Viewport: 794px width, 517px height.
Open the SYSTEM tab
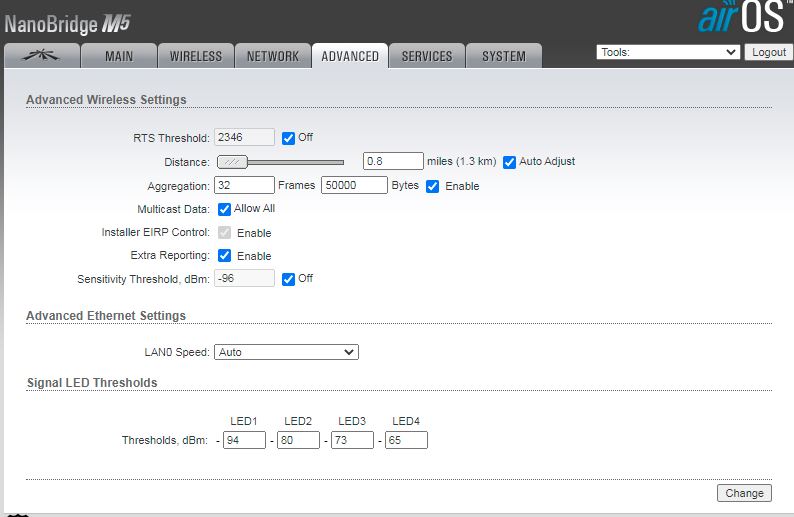[x=504, y=56]
